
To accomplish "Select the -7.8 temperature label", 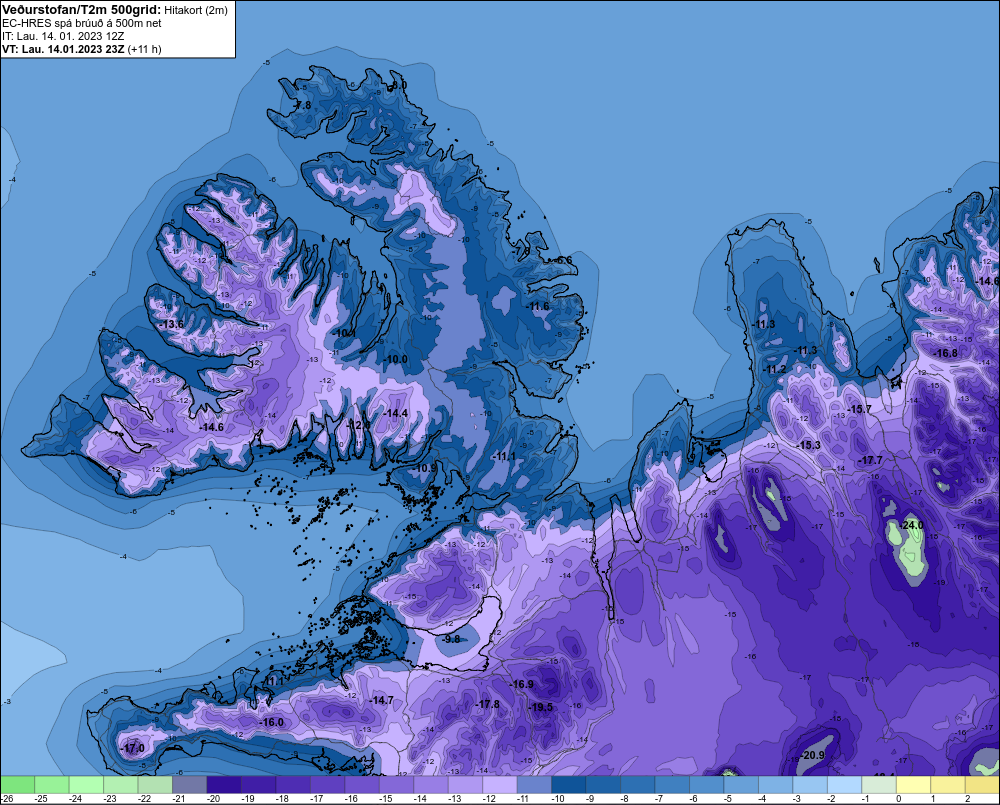I will click(301, 105).
